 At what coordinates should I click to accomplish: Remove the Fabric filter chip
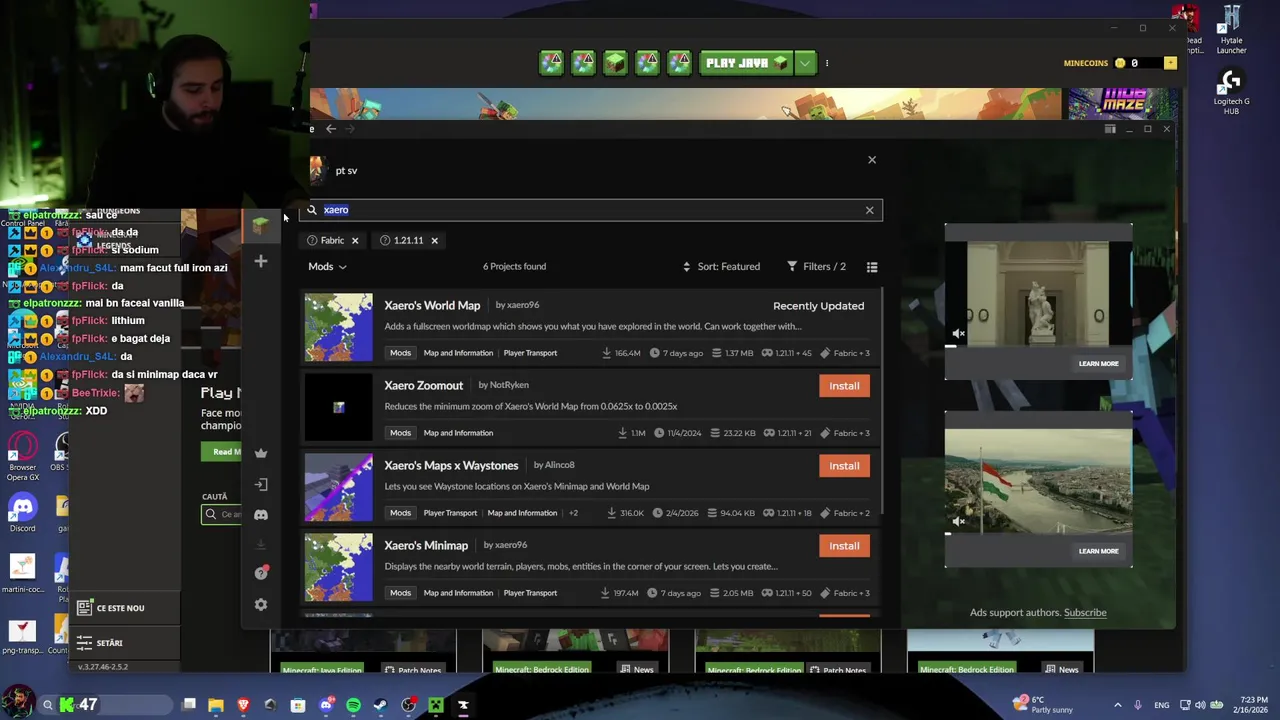click(x=354, y=241)
